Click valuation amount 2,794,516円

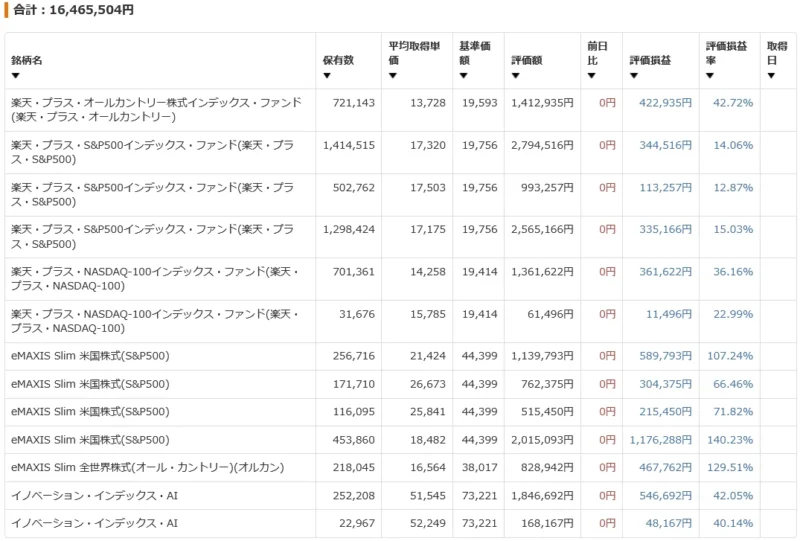[542, 145]
